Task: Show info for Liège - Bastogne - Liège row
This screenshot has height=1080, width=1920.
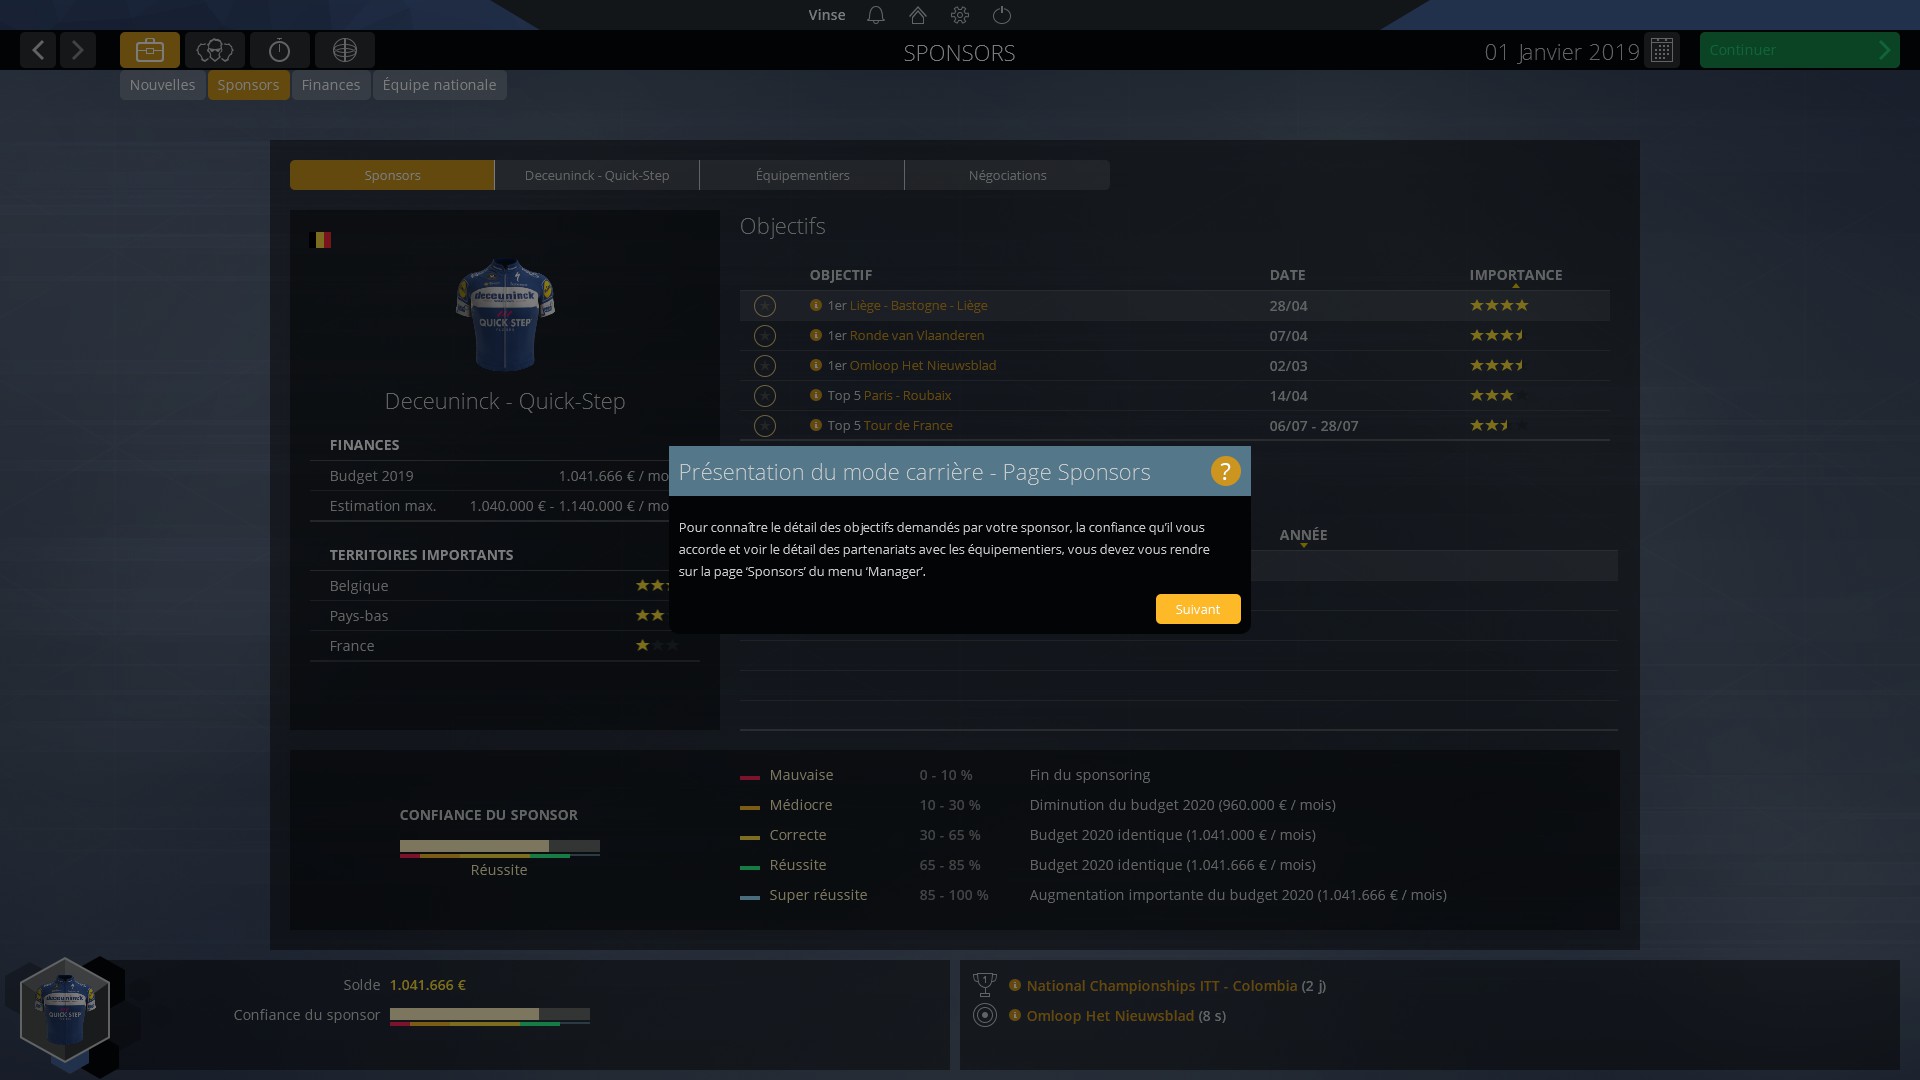Action: pos(816,305)
